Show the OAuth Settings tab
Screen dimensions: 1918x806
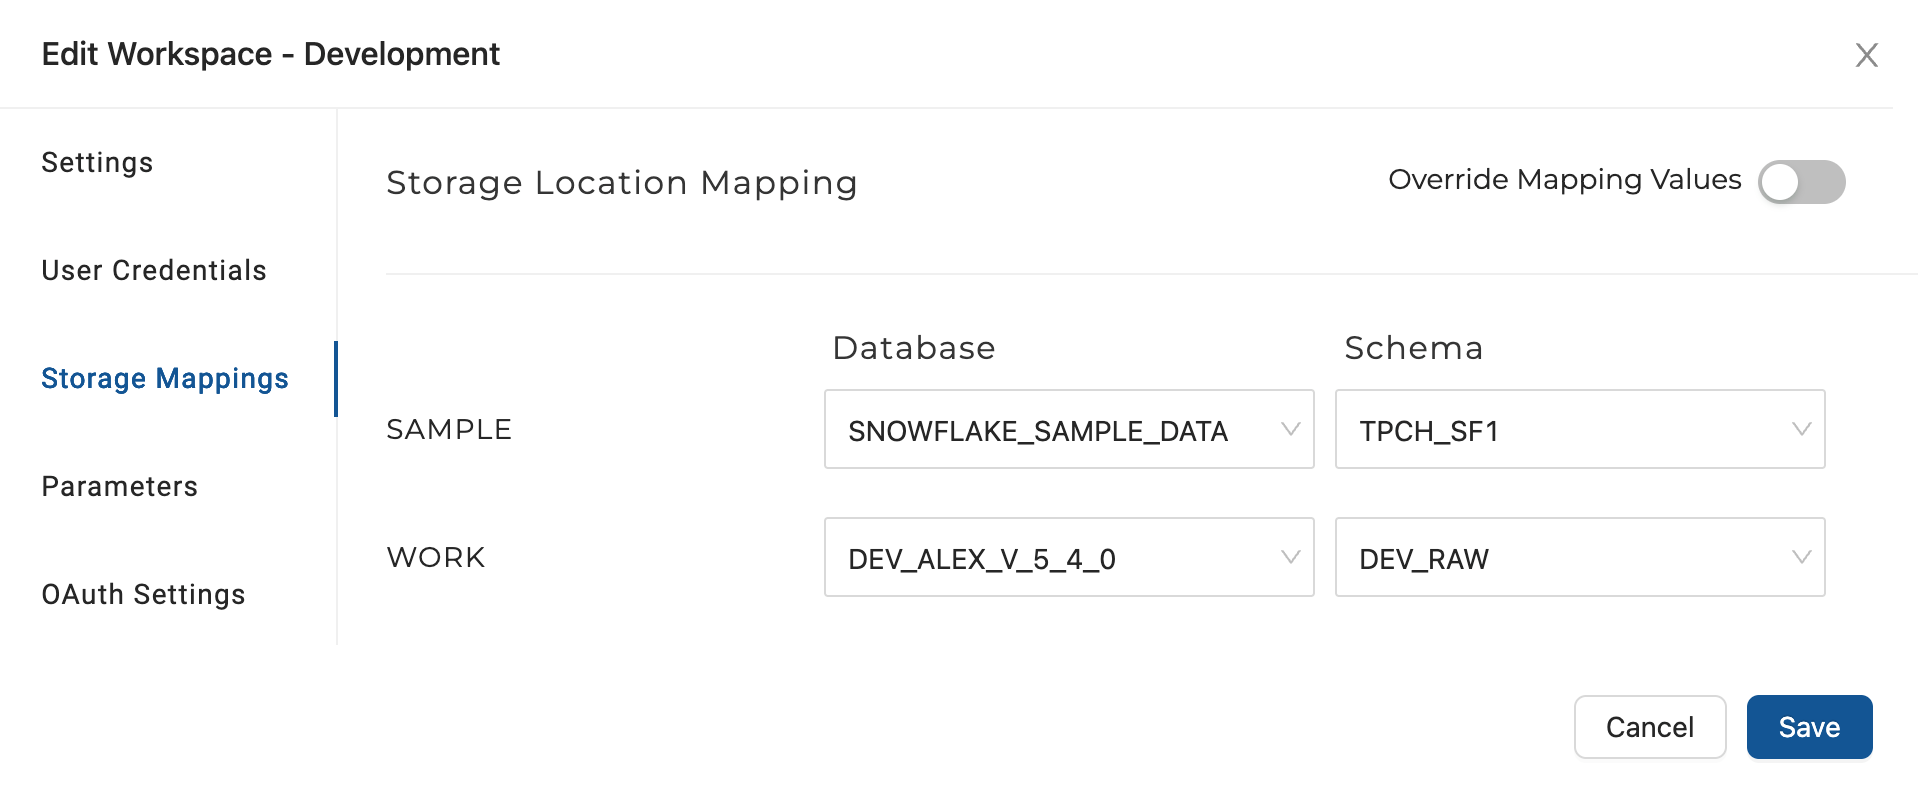pyautogui.click(x=143, y=595)
